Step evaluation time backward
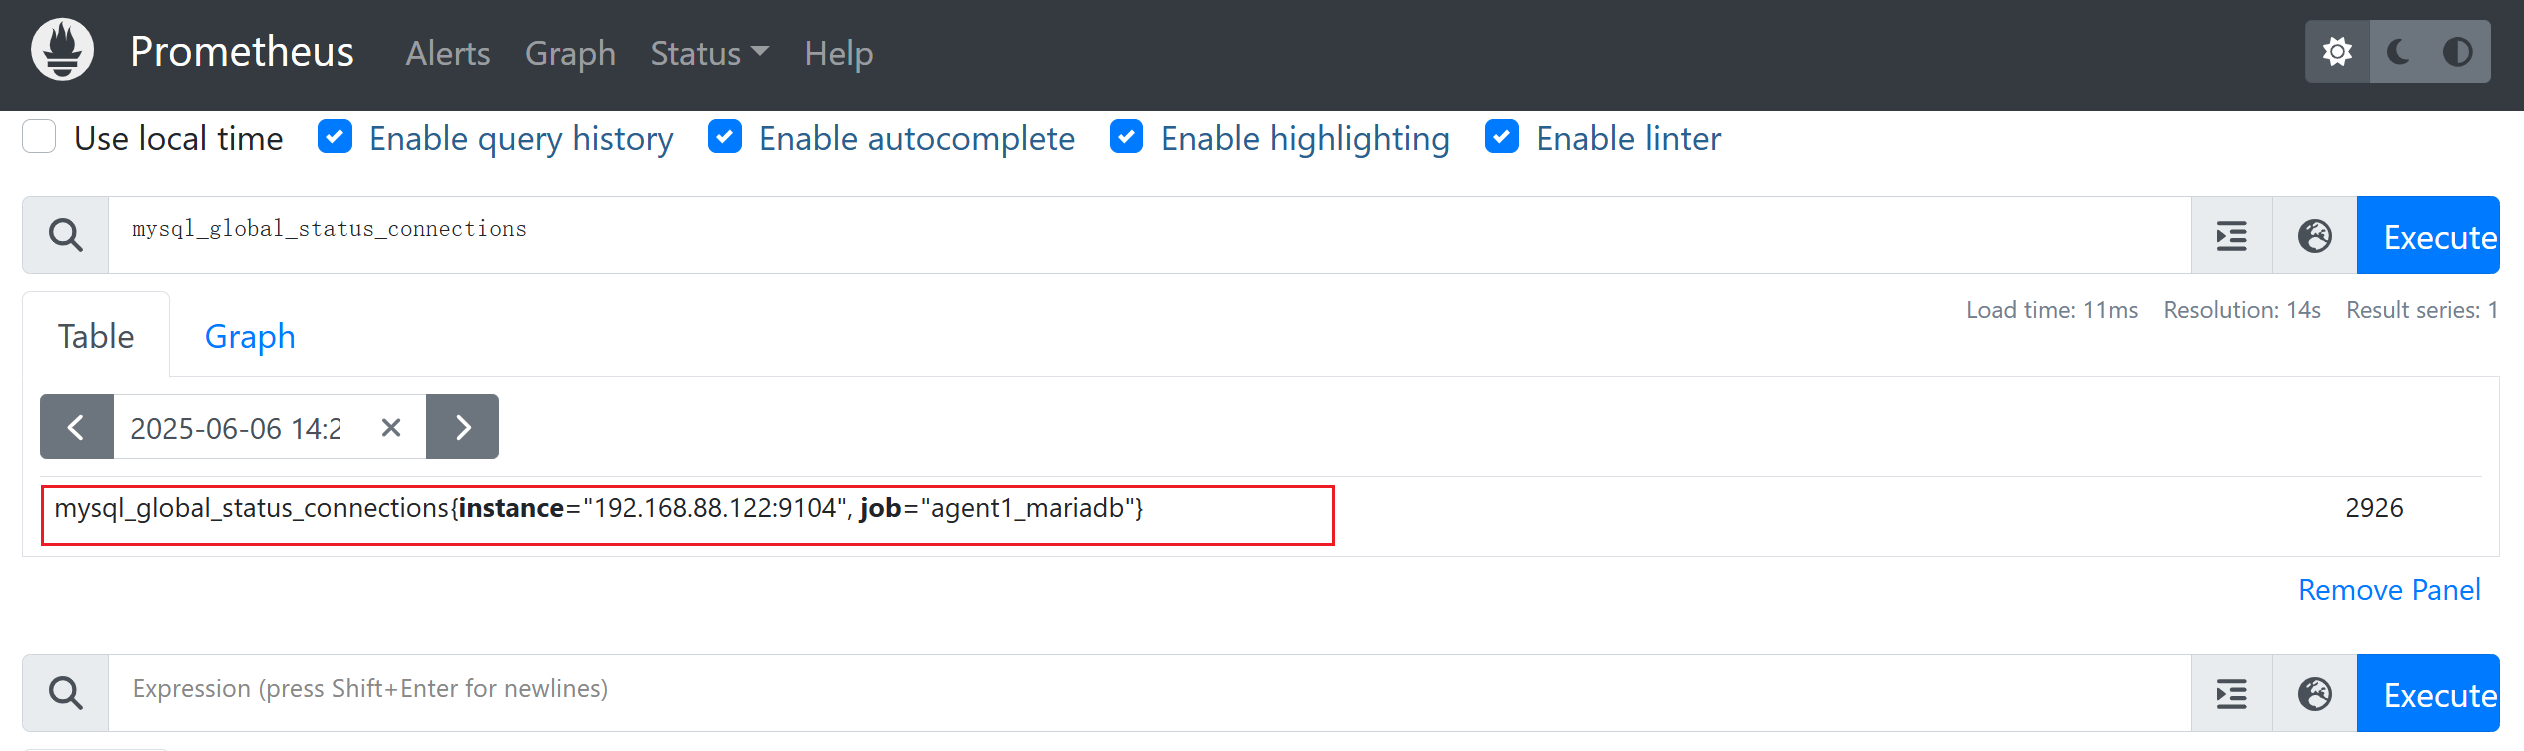This screenshot has width=2524, height=751. pos(77,427)
